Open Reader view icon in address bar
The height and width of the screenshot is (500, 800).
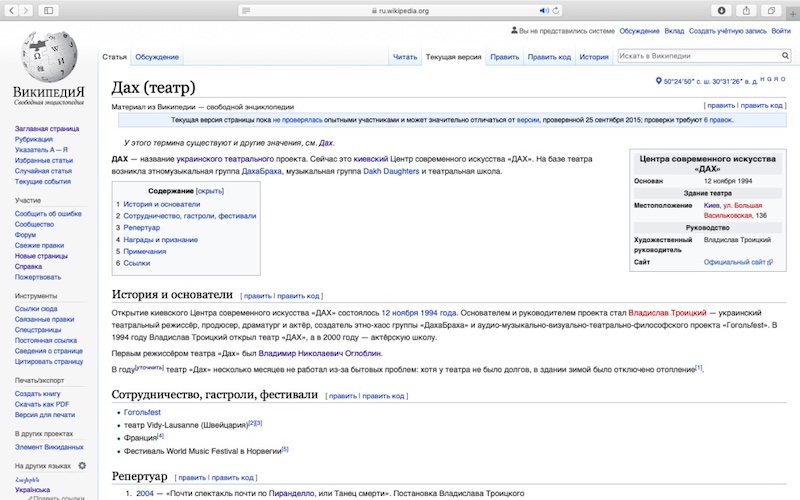(x=246, y=10)
